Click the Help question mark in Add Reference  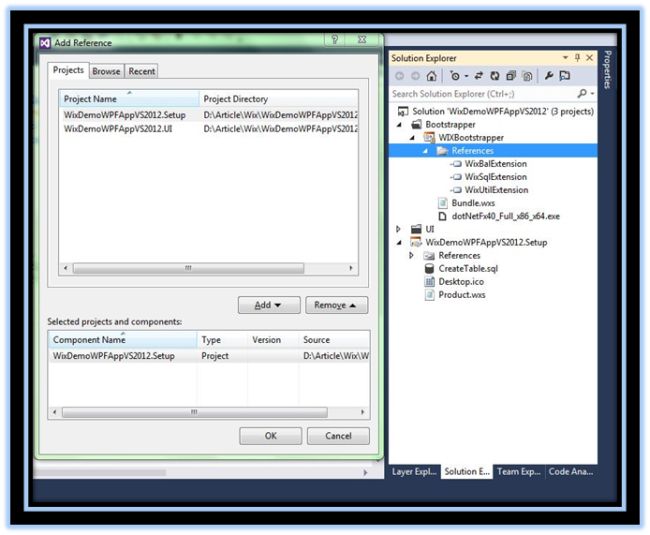click(335, 40)
